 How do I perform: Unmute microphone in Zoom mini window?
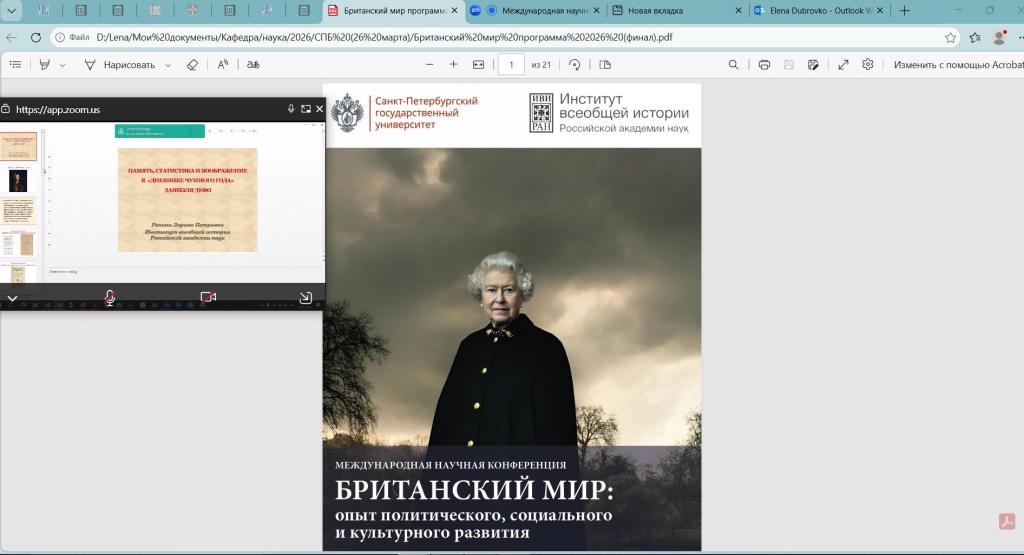pyautogui.click(x=110, y=297)
